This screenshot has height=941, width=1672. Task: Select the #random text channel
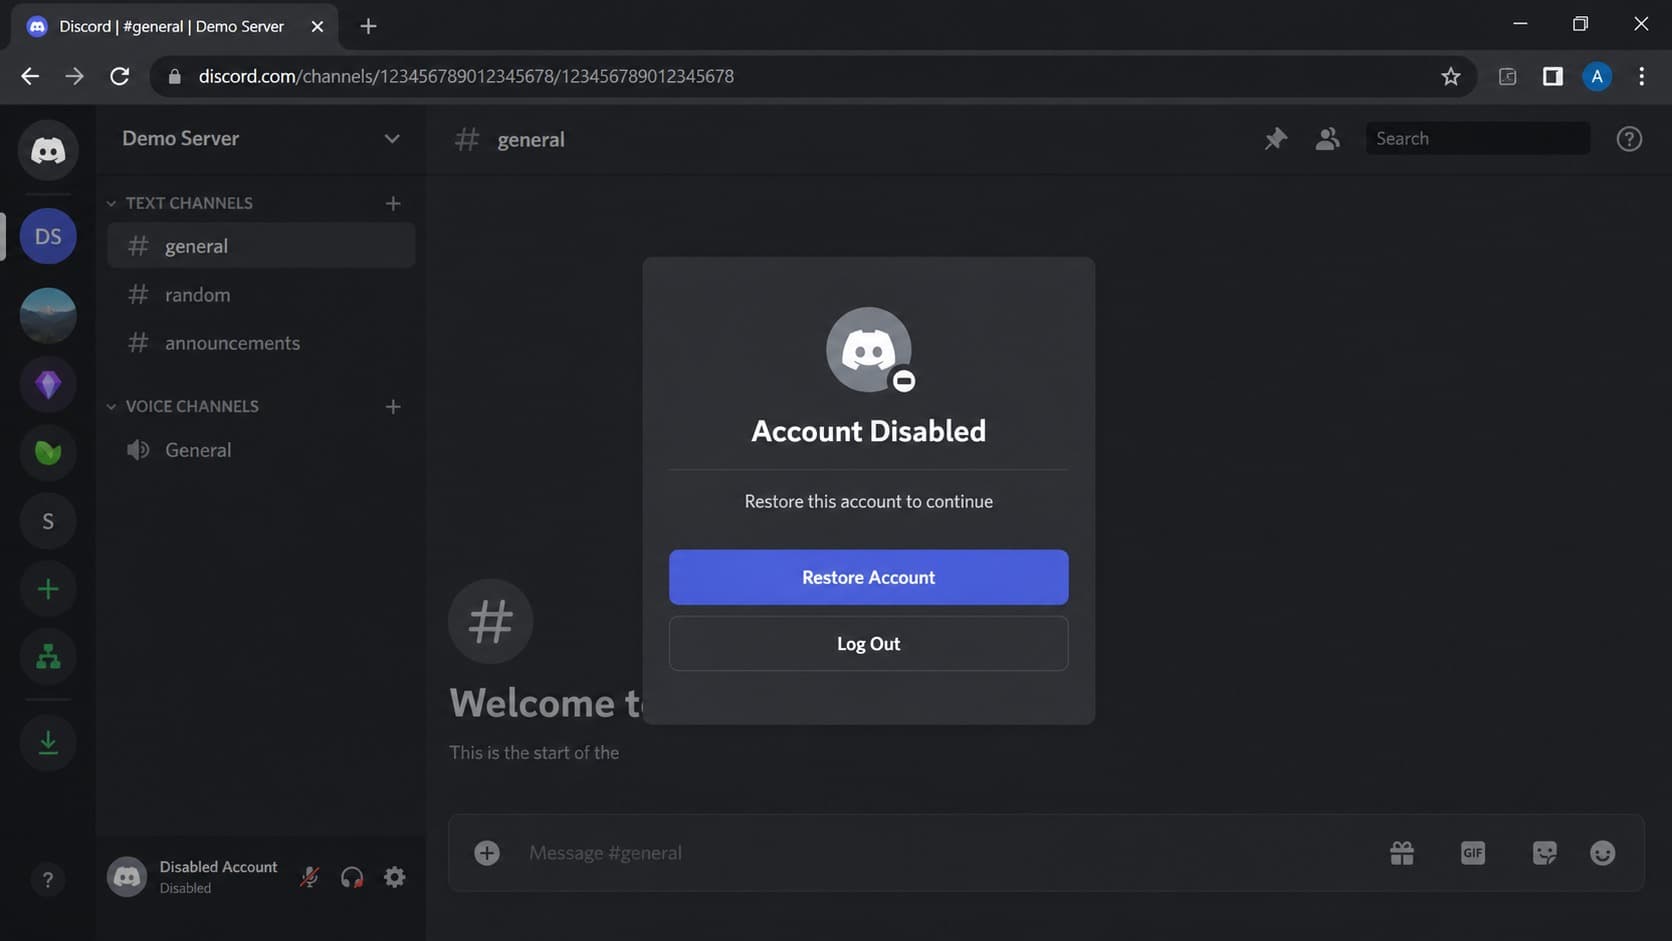pyautogui.click(x=261, y=295)
